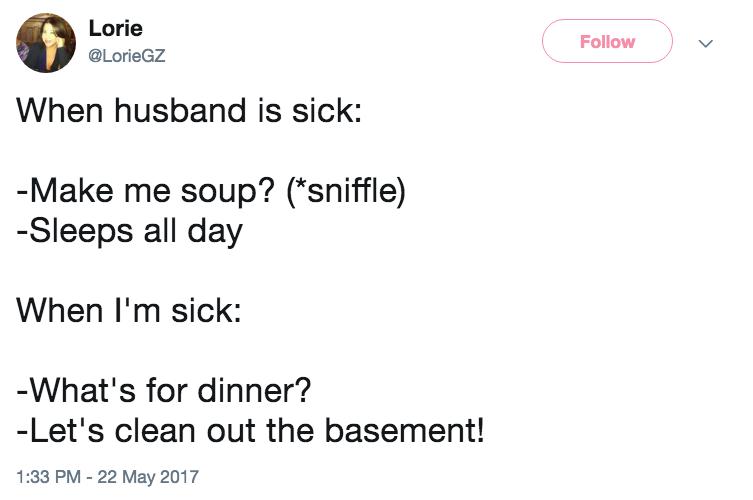This screenshot has height=500, width=753.
Task: Click the display name Lorie
Action: (116, 28)
